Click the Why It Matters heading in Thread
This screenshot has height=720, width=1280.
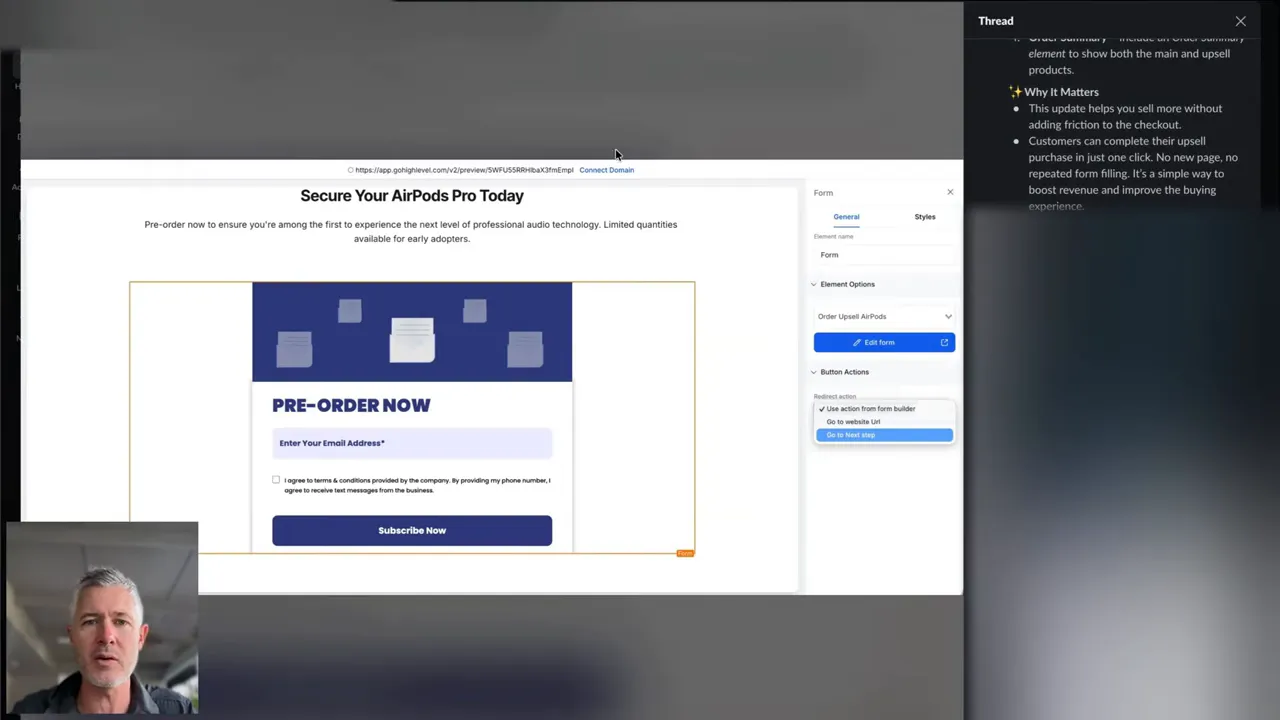point(1061,92)
